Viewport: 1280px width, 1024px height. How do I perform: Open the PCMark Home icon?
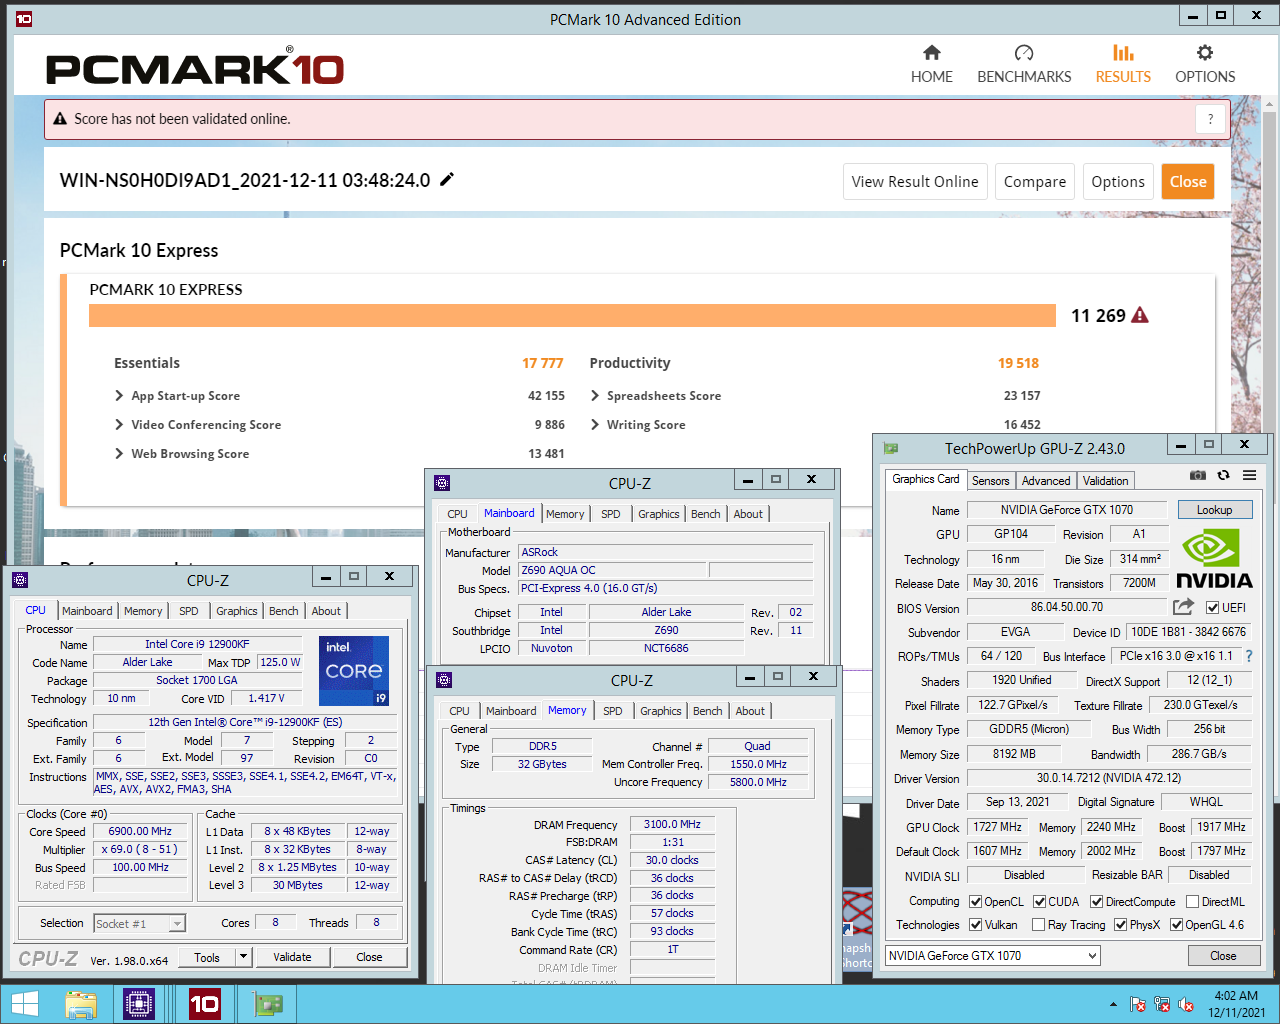931,52
